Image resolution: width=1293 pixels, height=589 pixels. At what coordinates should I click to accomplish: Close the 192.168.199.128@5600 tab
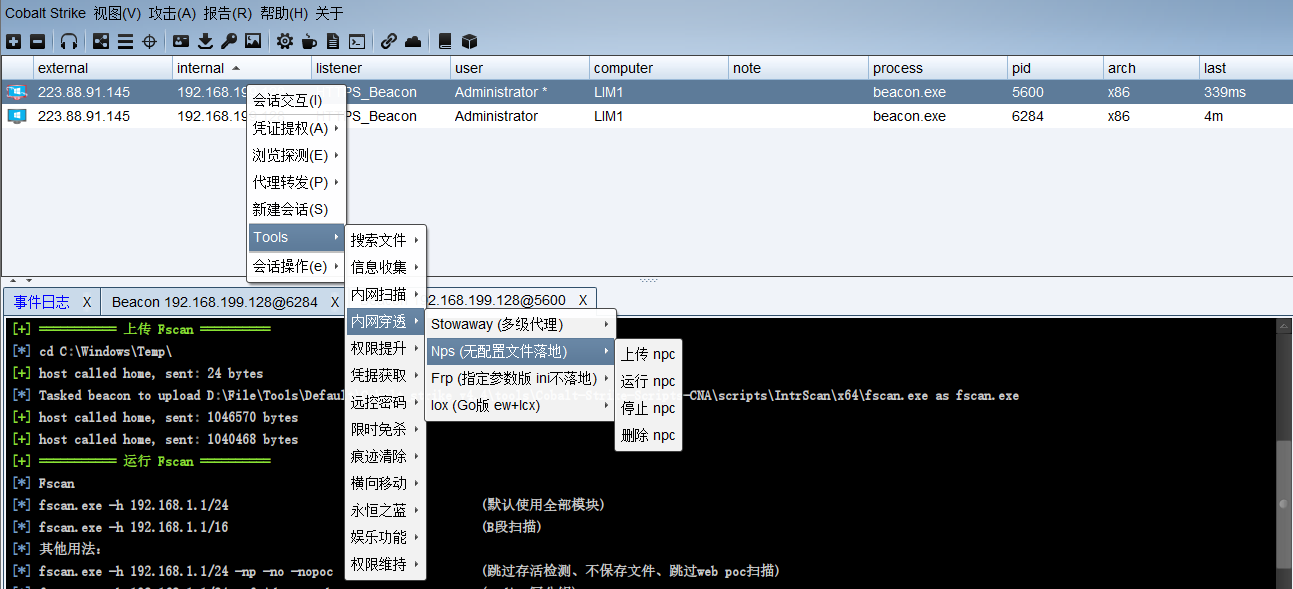point(583,301)
